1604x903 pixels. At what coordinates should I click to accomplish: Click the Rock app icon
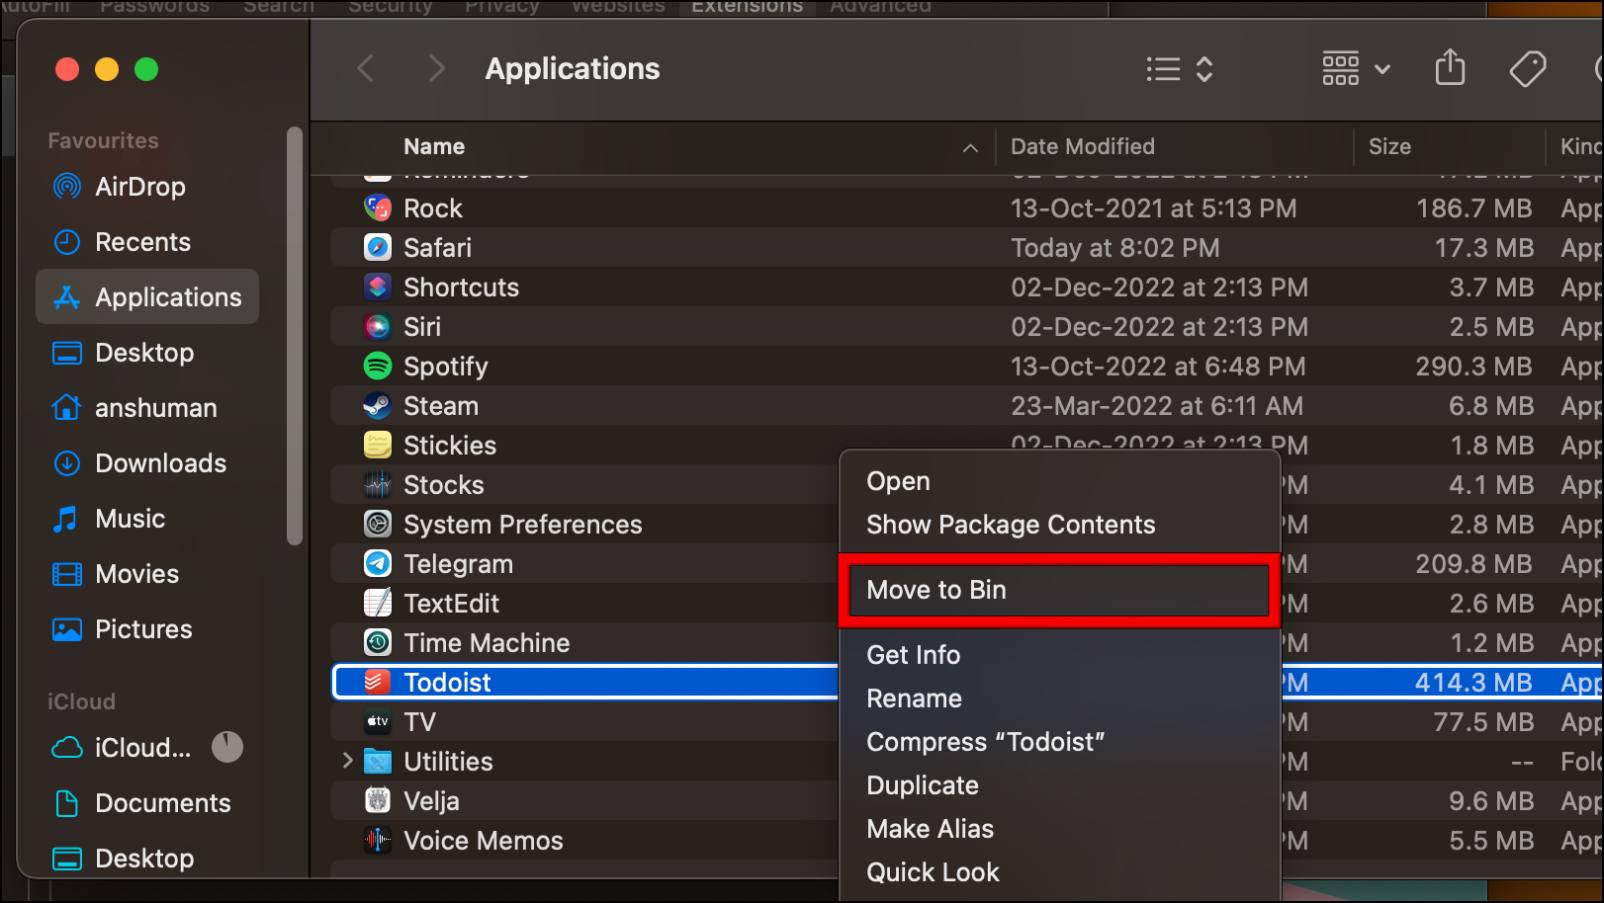pyautogui.click(x=377, y=208)
